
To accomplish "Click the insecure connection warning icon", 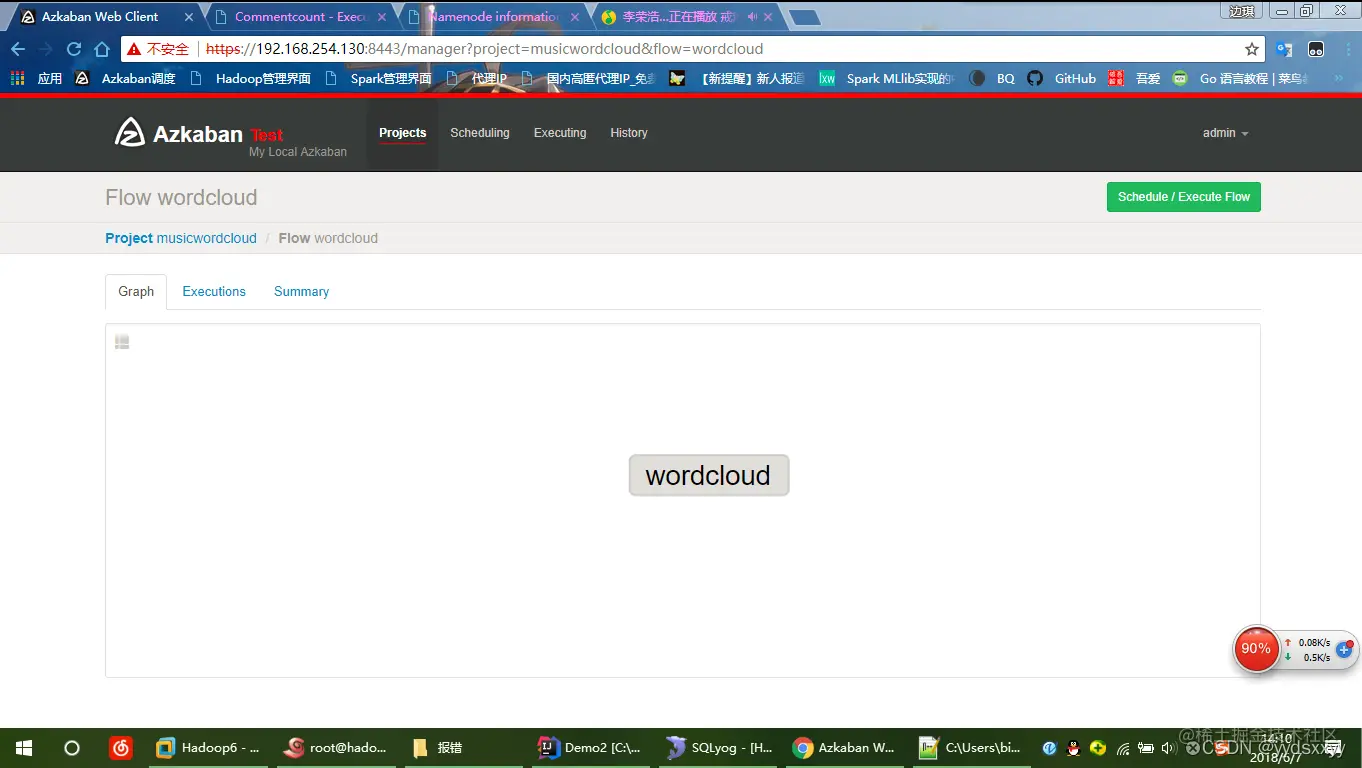I will pyautogui.click(x=134, y=49).
